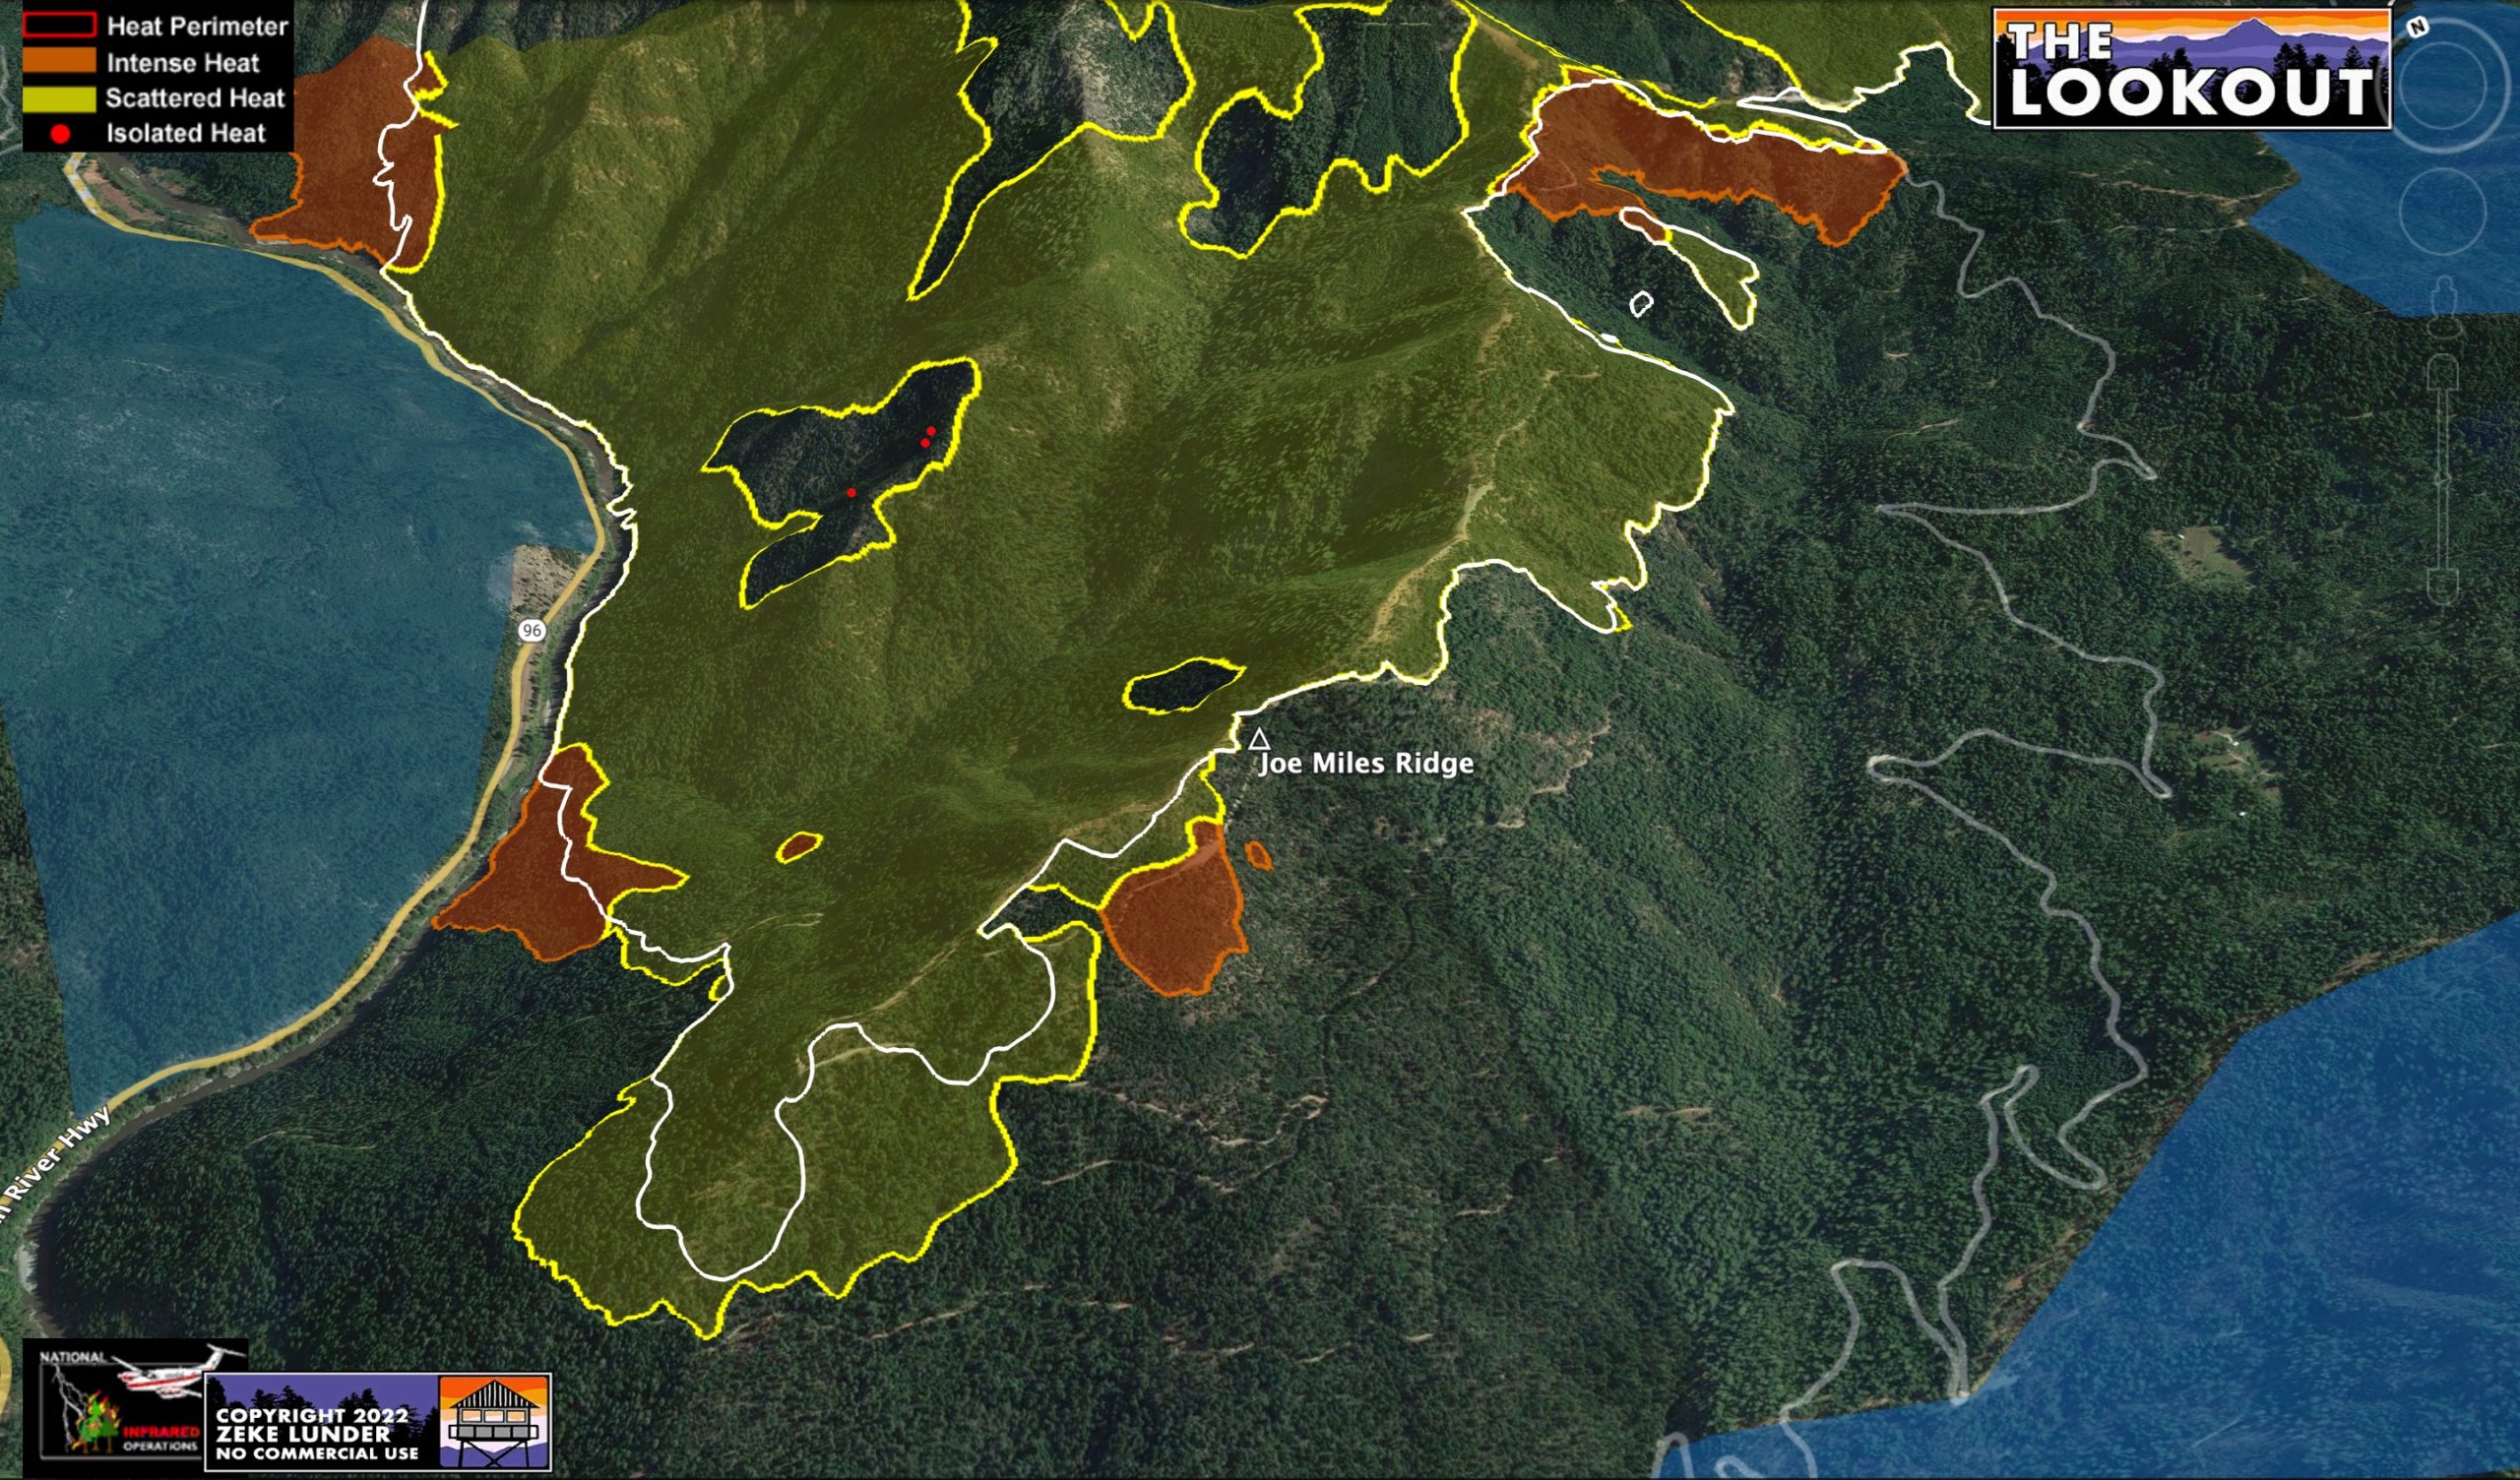Click the Joe Miles Ridge text label
2520x1480 pixels.
1366,764
